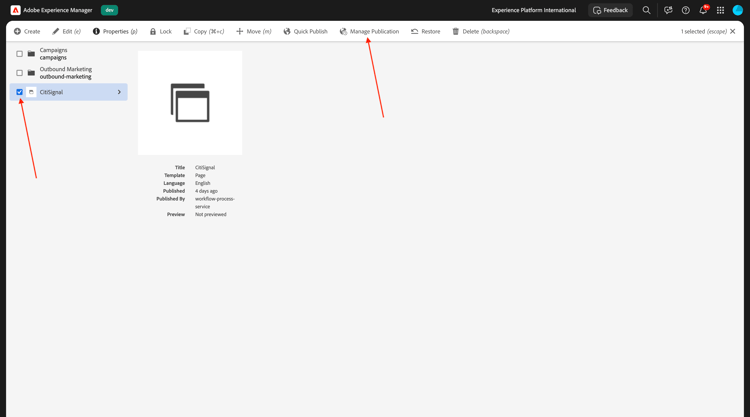Screen dimensions: 750x417
Task: Click the Properties (p) label
Action: coord(120,31)
